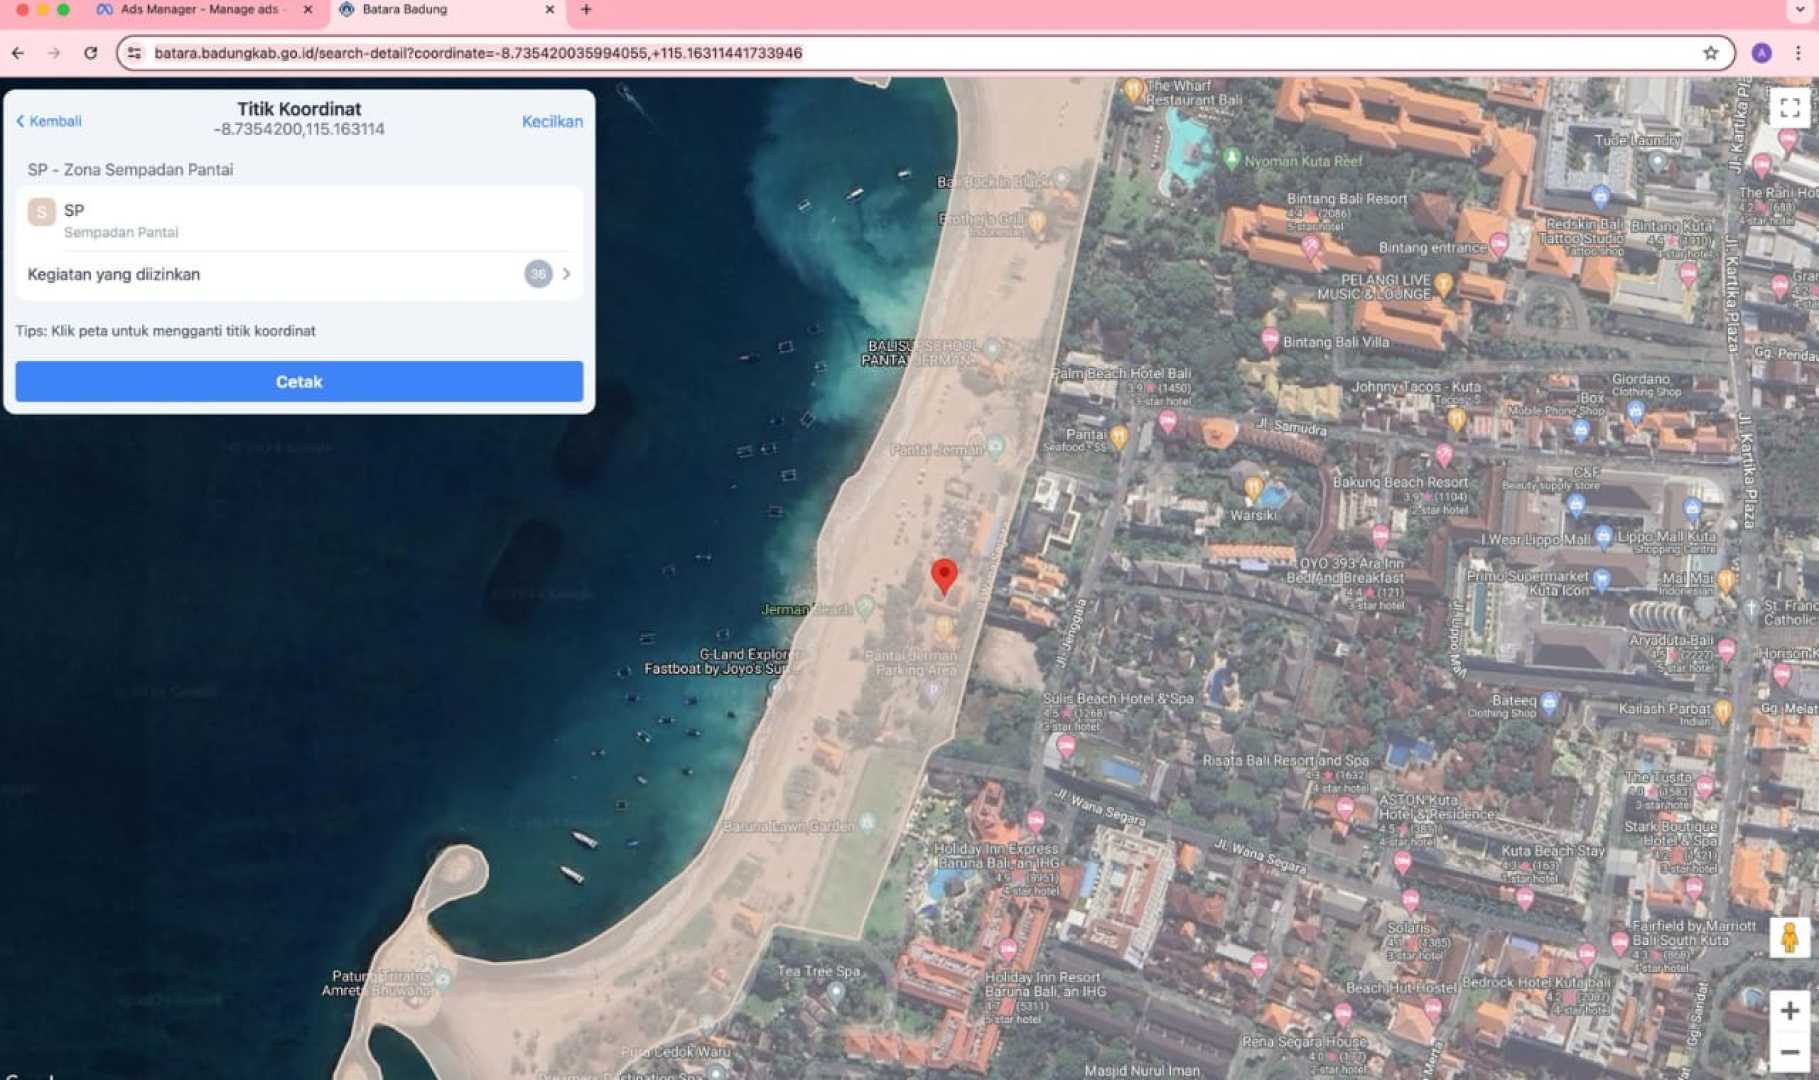Reload the current page
Viewport: 1819px width, 1080px height.
coord(91,53)
